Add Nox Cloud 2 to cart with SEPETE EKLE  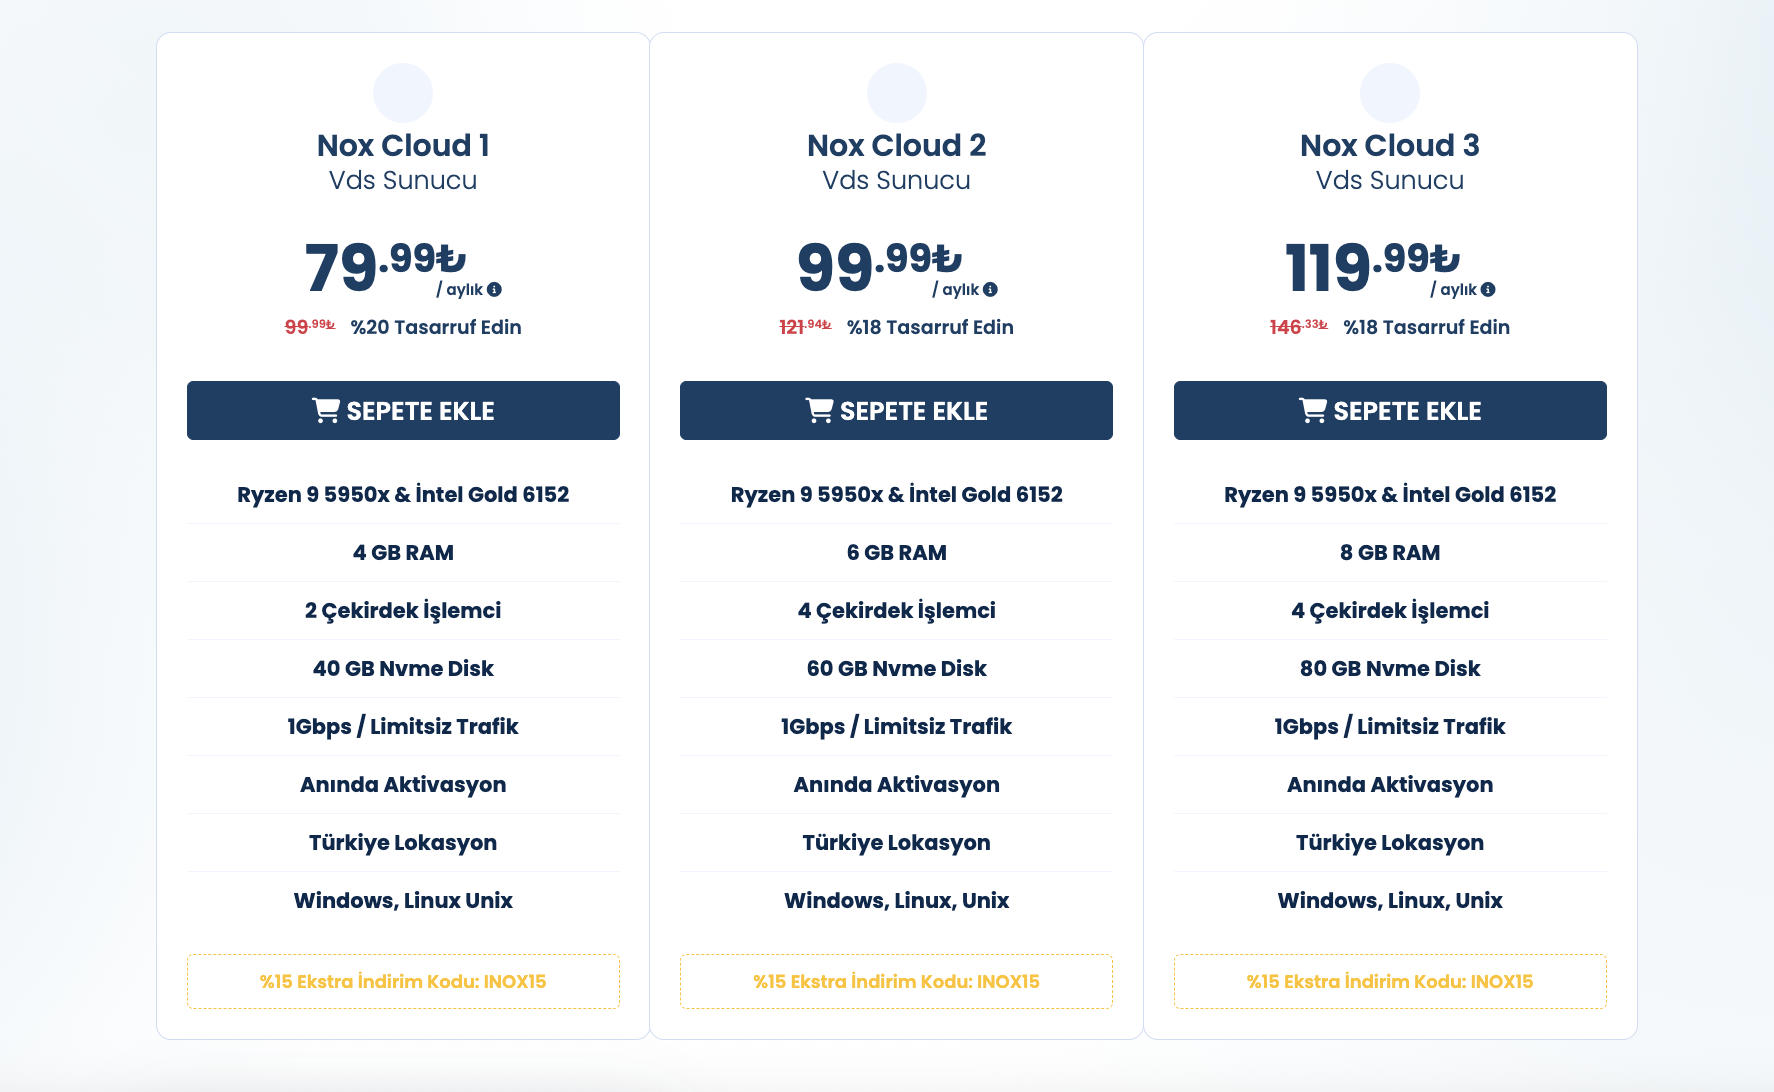point(897,410)
